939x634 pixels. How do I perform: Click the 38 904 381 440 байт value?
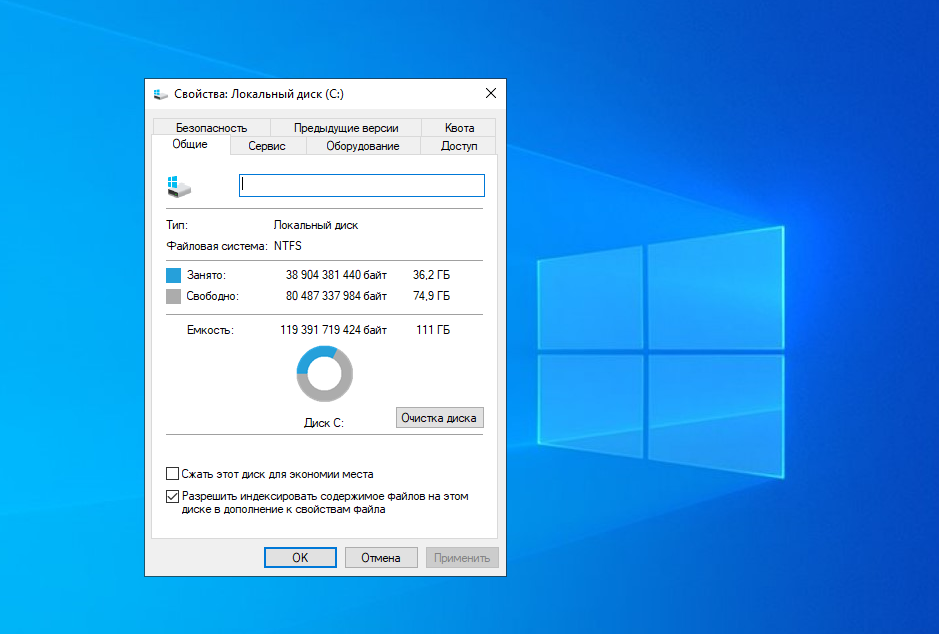click(336, 275)
